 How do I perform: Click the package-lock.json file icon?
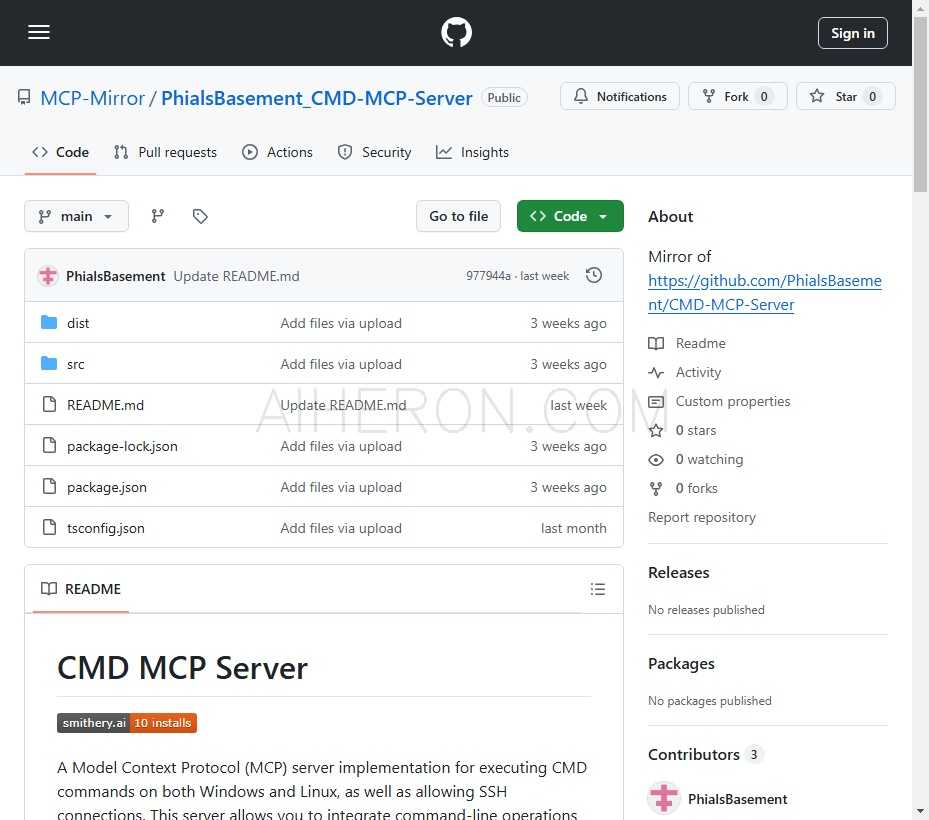49,445
